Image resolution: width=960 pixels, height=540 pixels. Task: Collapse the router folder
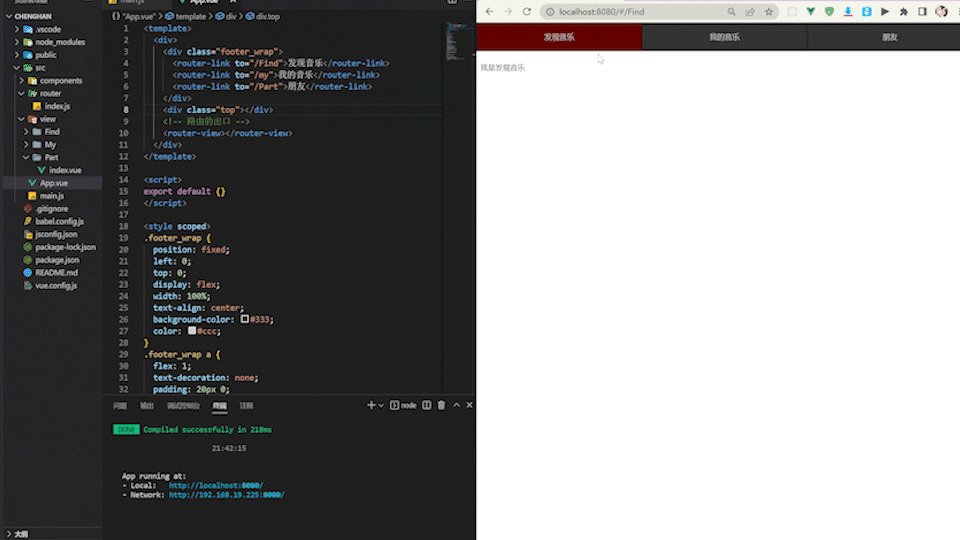coord(21,94)
